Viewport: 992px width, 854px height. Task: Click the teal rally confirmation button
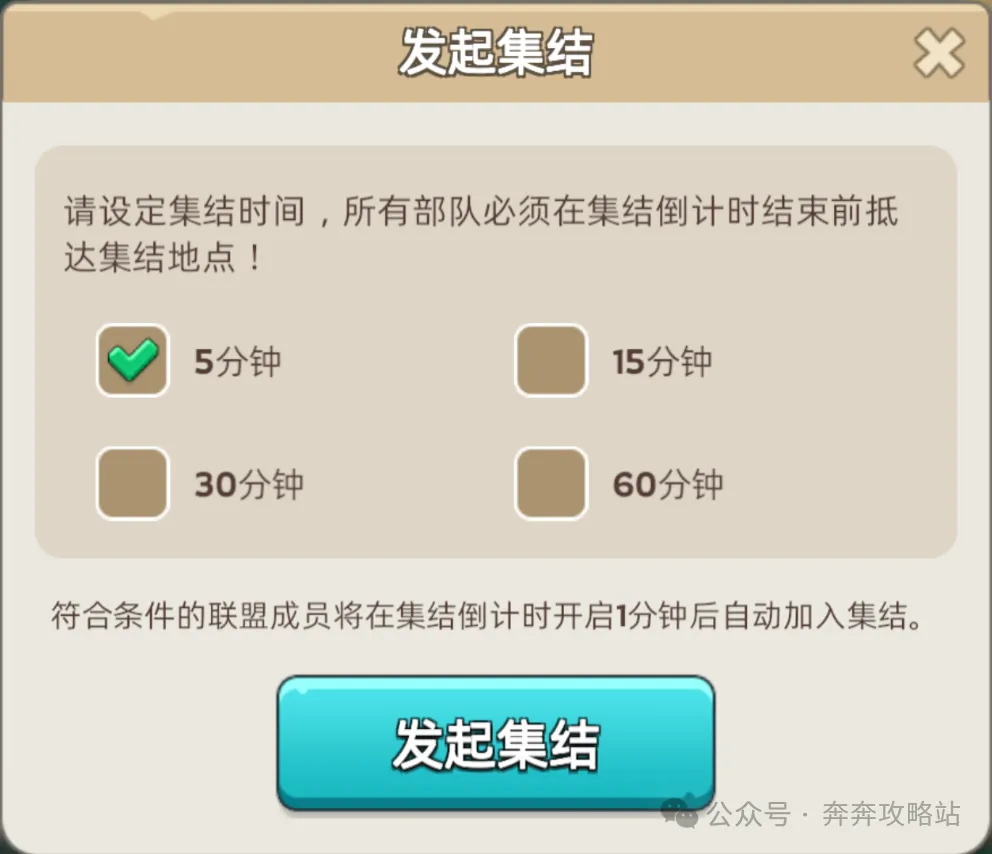click(x=496, y=744)
